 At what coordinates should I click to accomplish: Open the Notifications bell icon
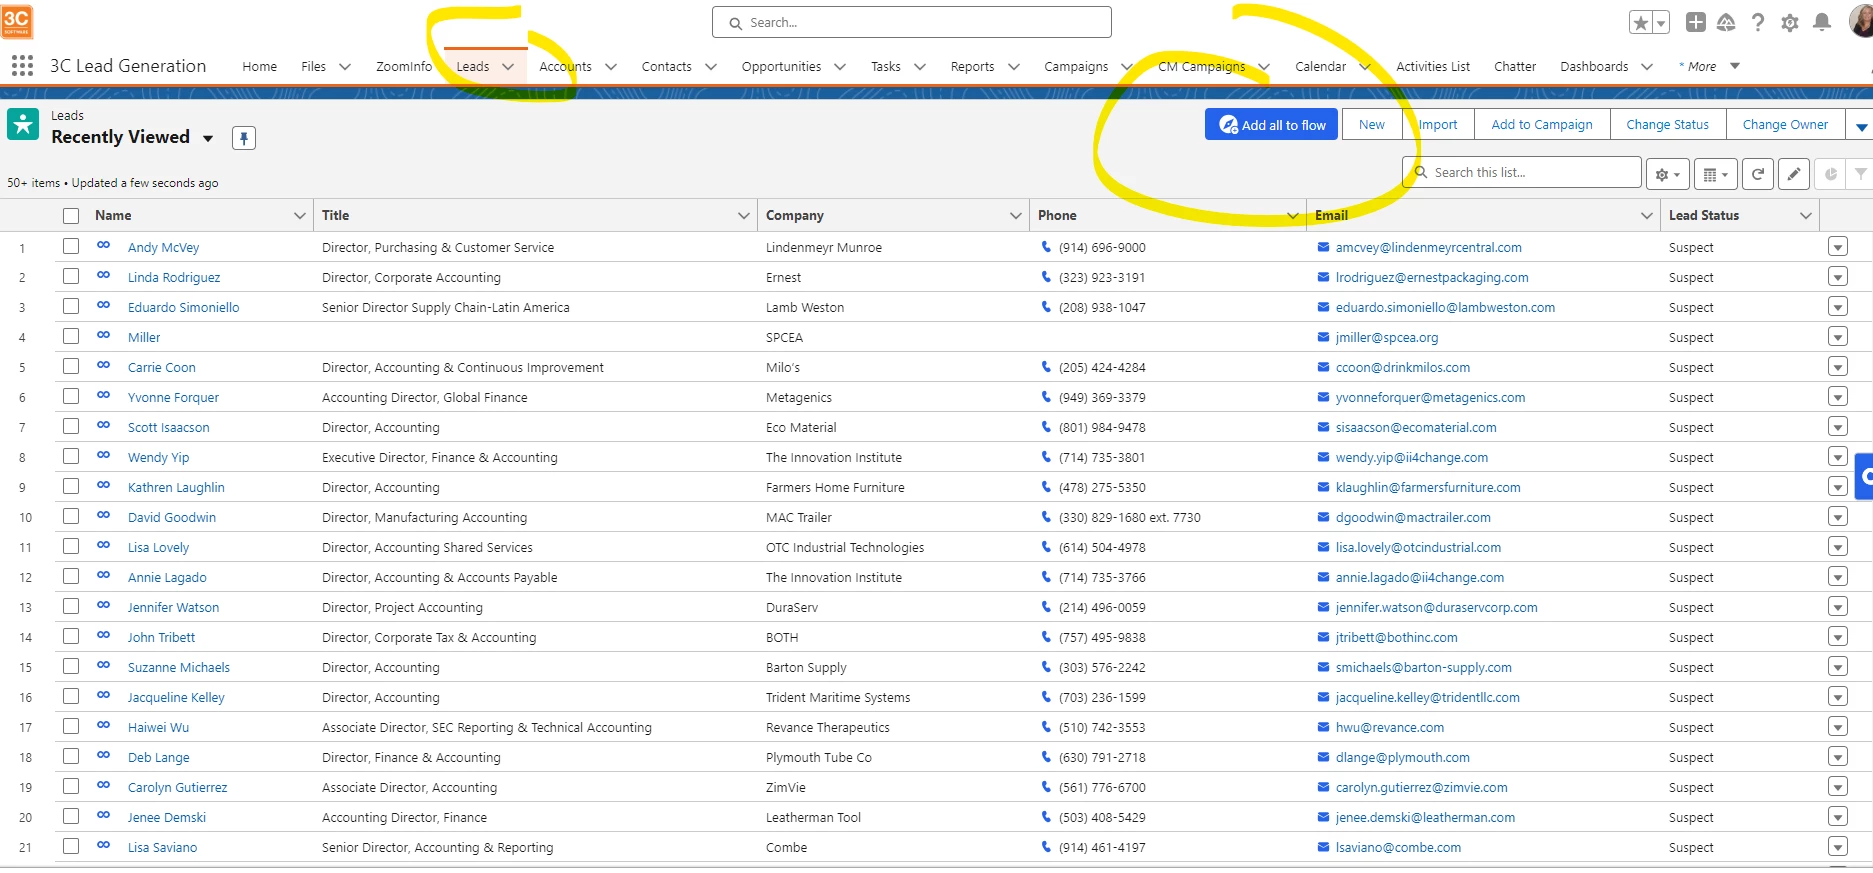point(1822,22)
